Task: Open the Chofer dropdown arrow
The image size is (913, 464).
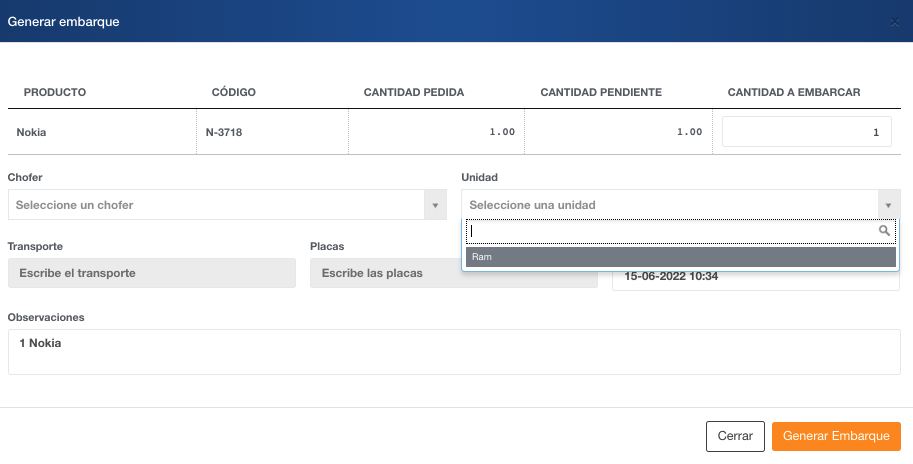Action: [x=435, y=205]
